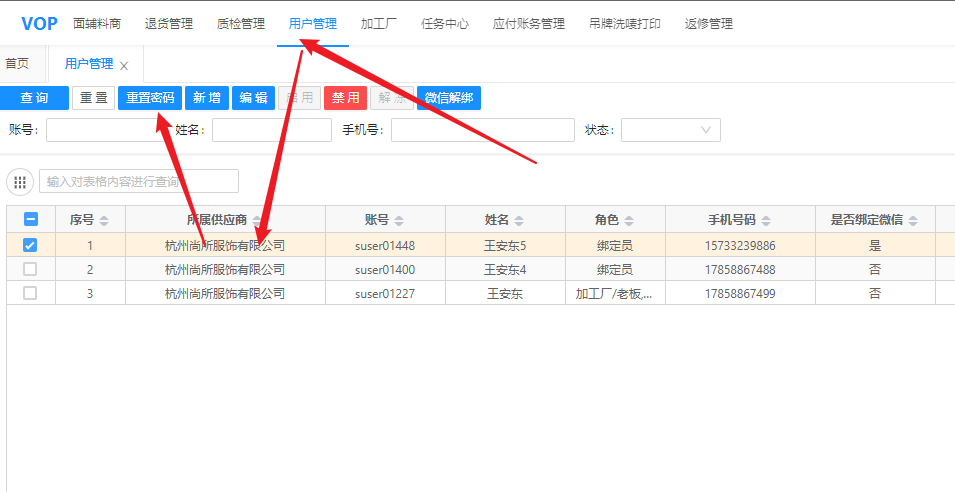Toggle the select-all header checkbox
This screenshot has height=492, width=955.
[x=31, y=220]
